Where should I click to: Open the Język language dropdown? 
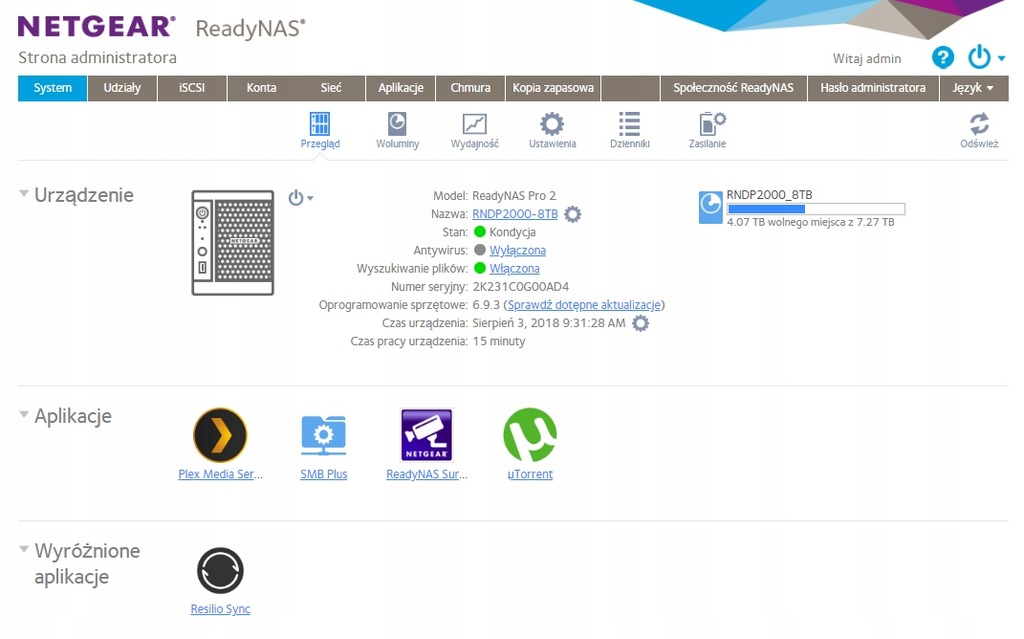pyautogui.click(x=973, y=88)
